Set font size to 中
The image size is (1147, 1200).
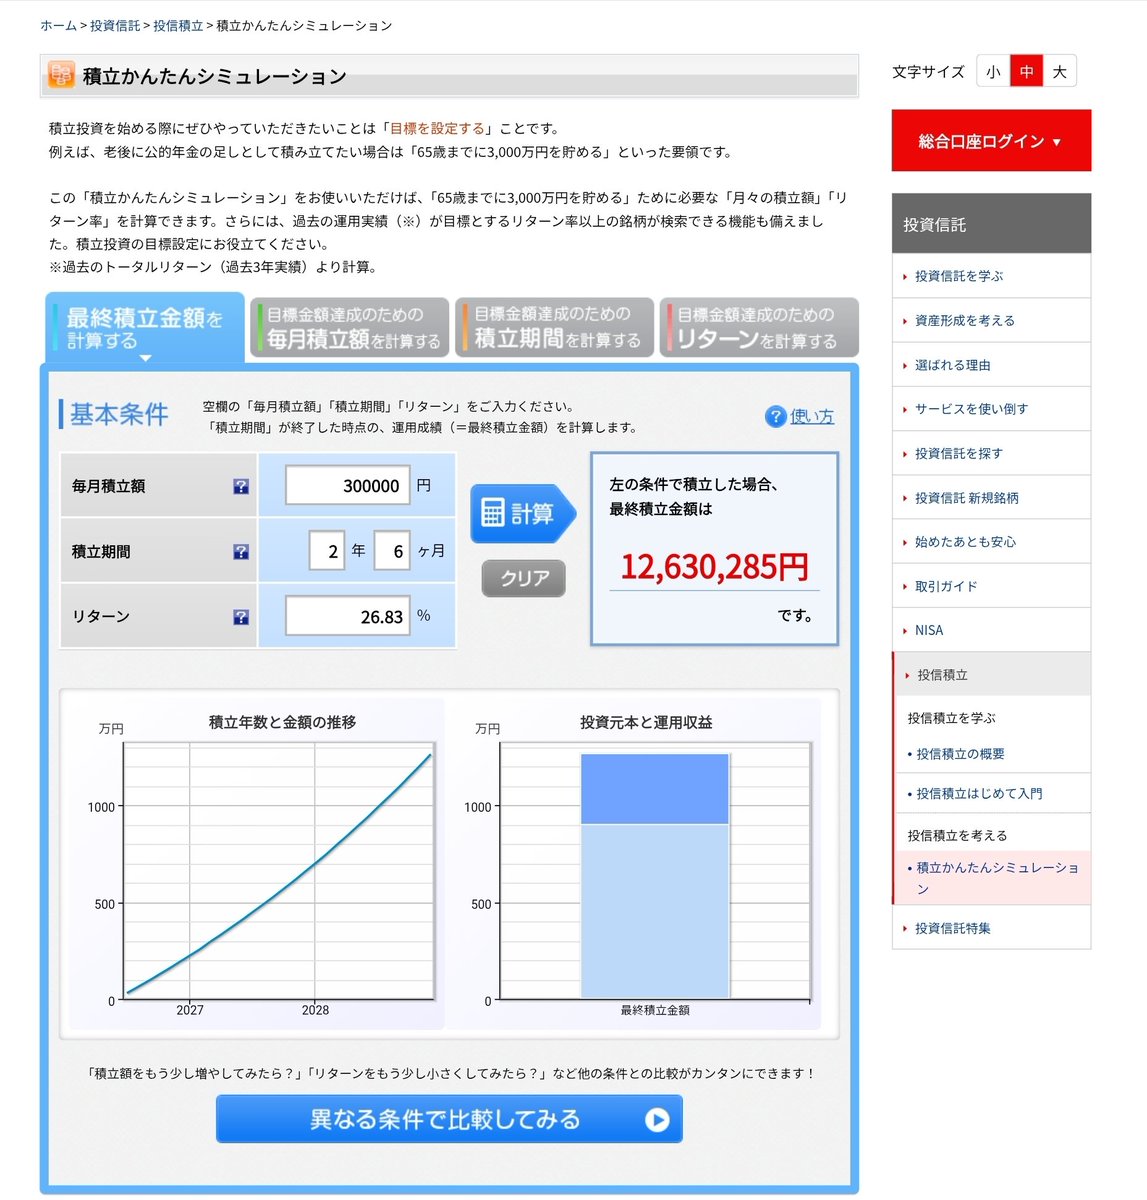(x=1027, y=72)
